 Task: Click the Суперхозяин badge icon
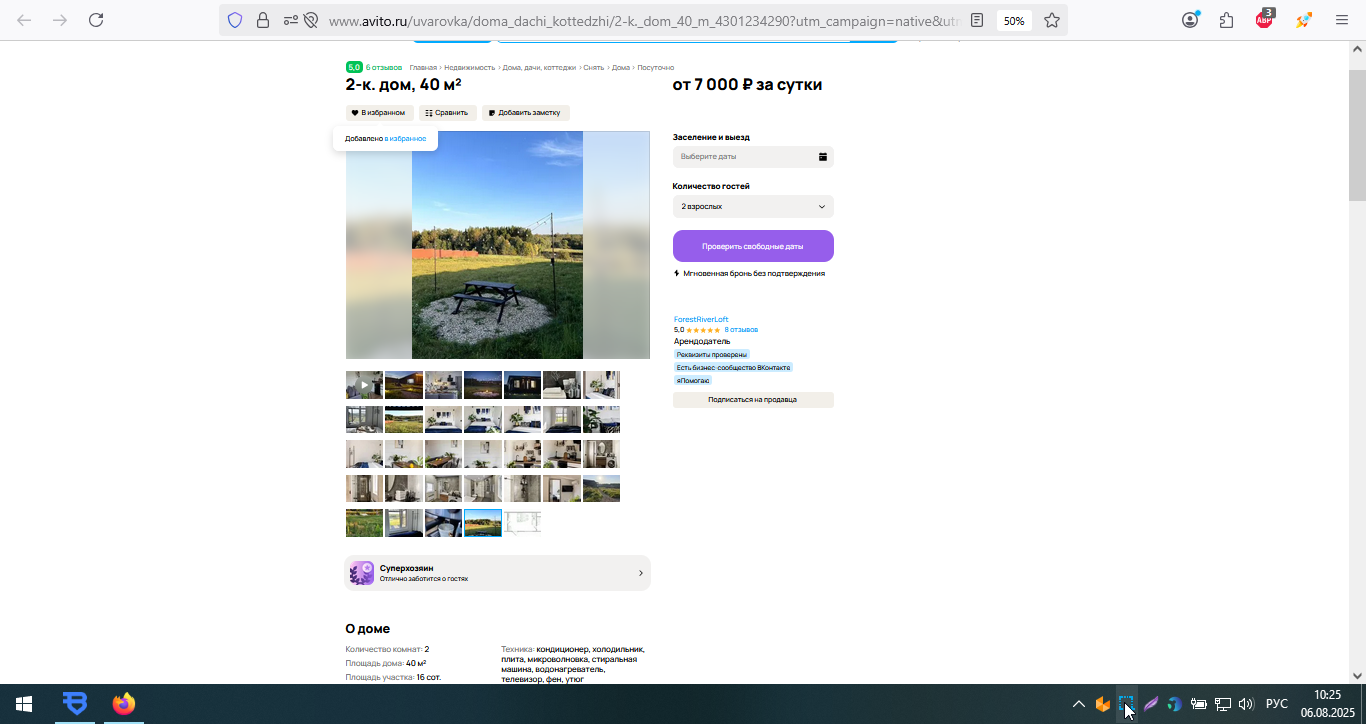pos(362,573)
